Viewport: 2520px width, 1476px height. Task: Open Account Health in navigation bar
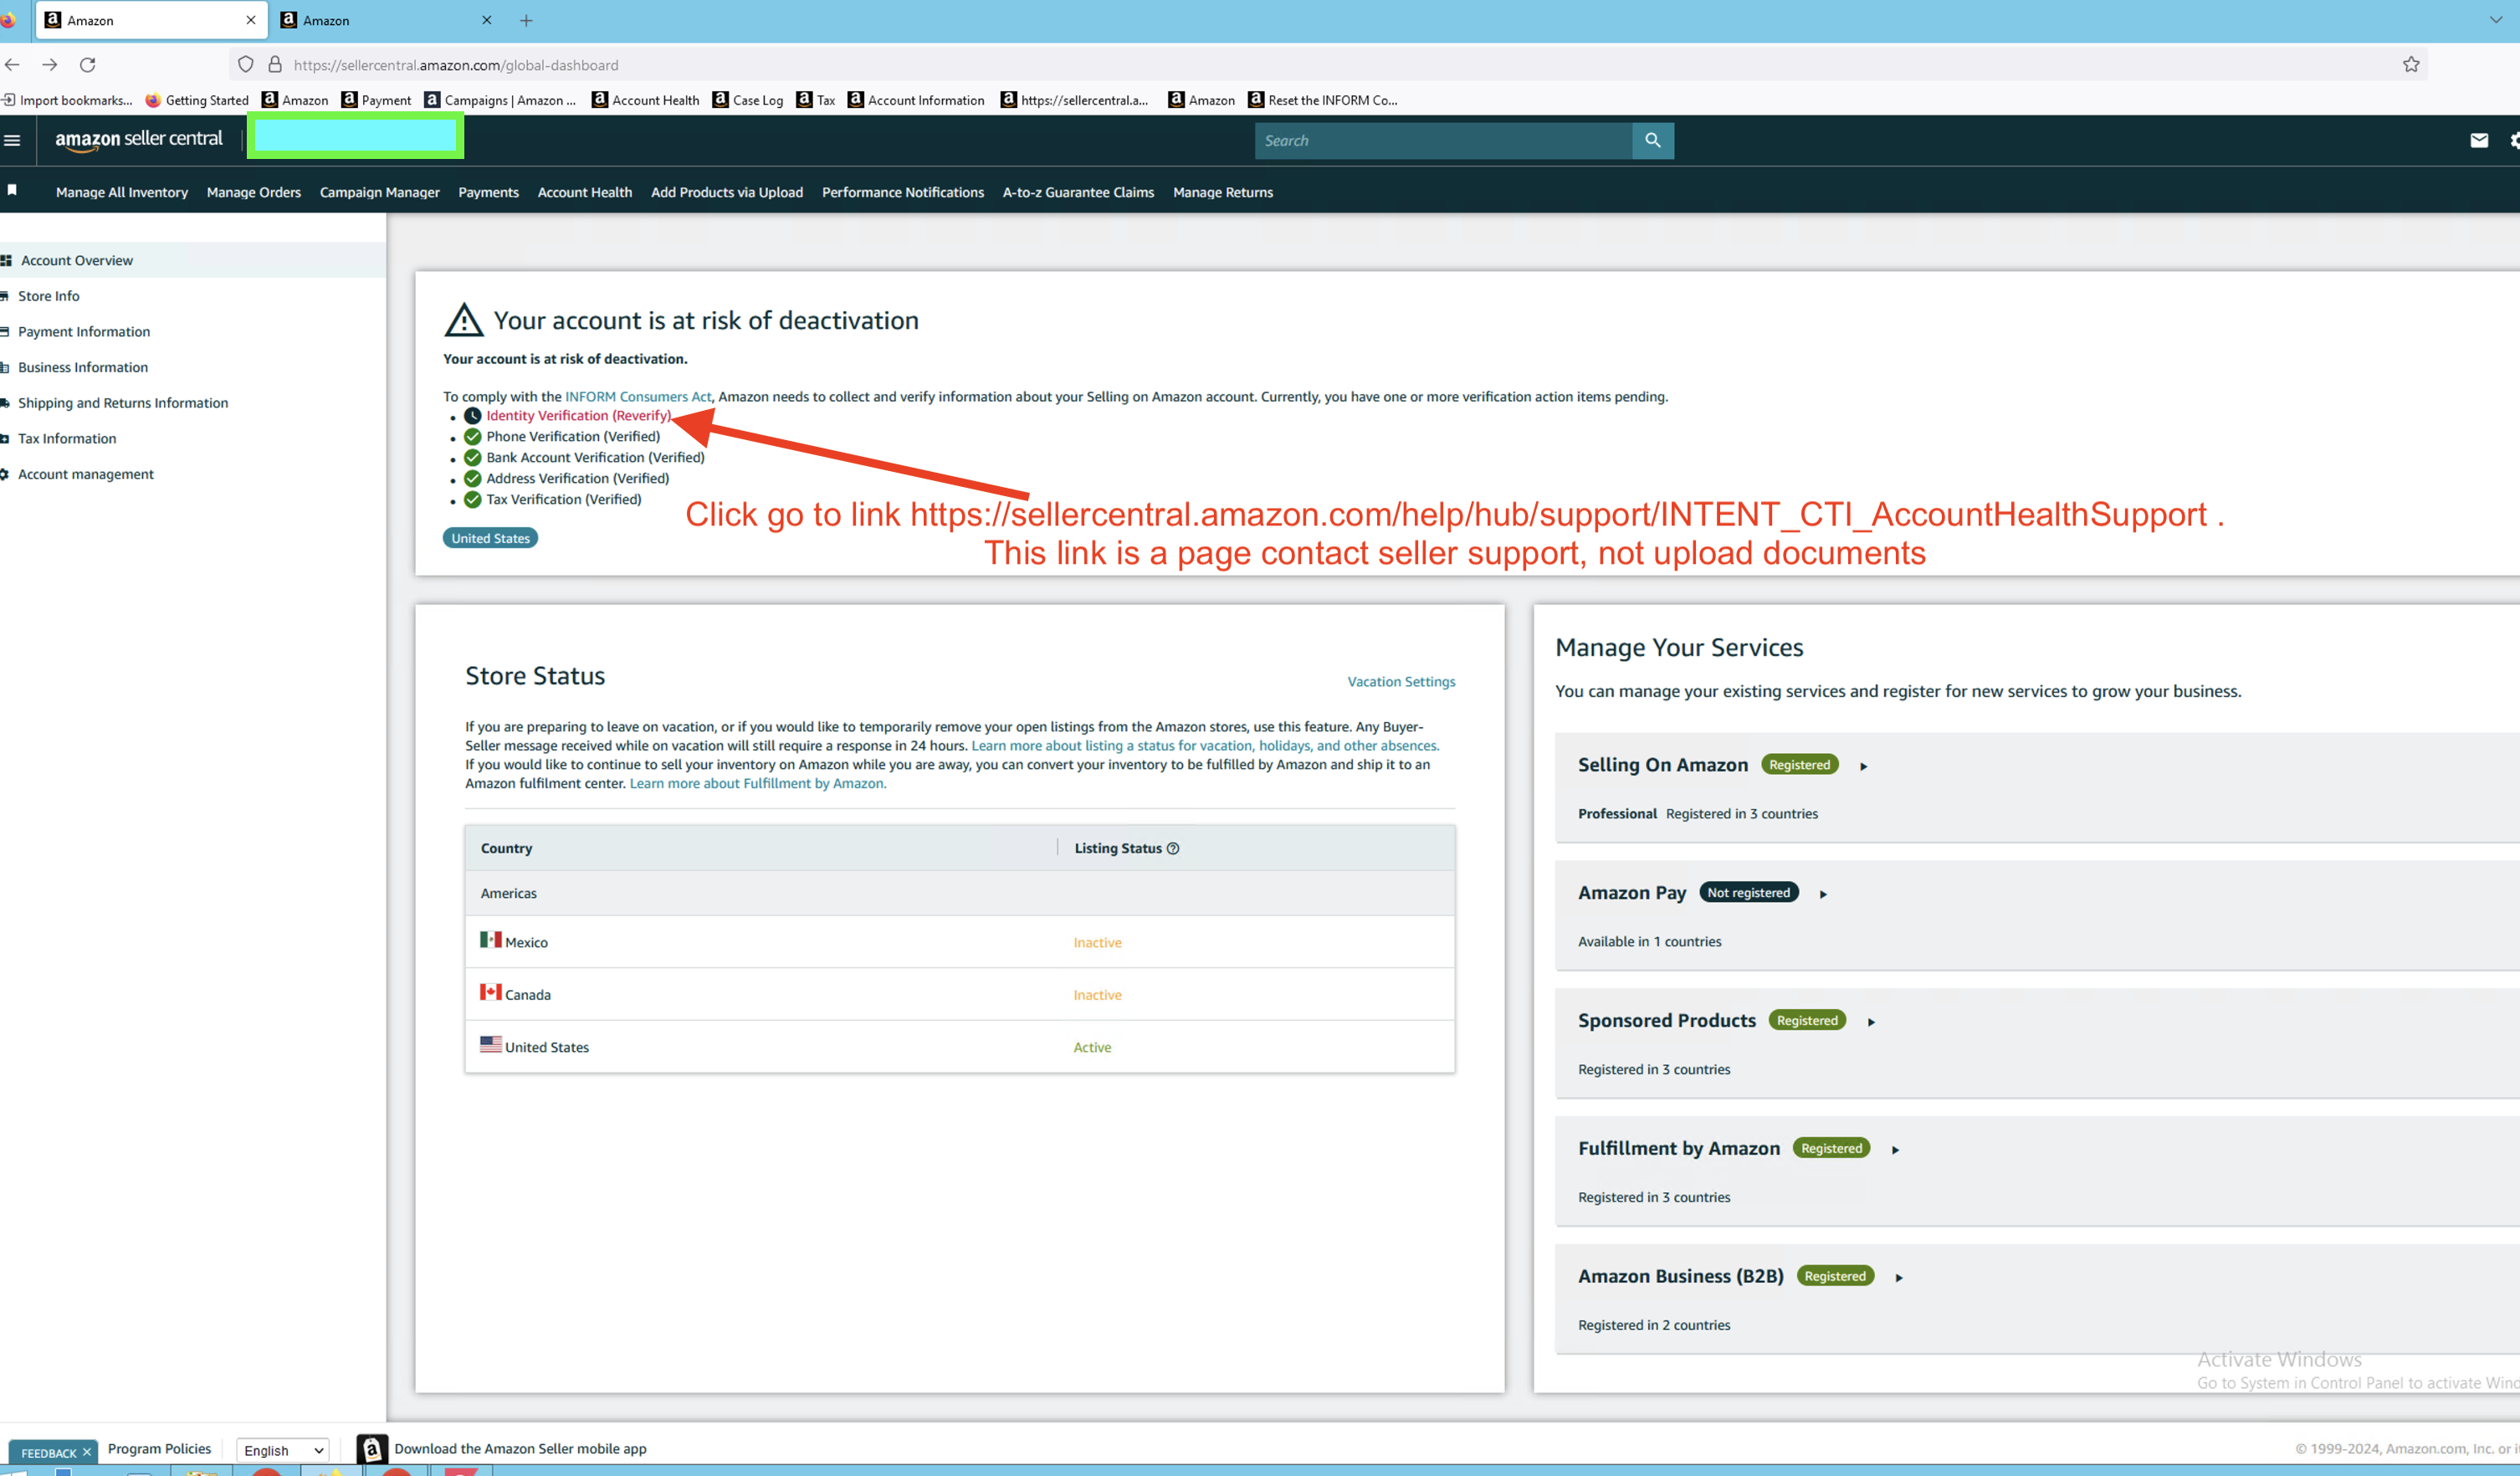(x=585, y=192)
